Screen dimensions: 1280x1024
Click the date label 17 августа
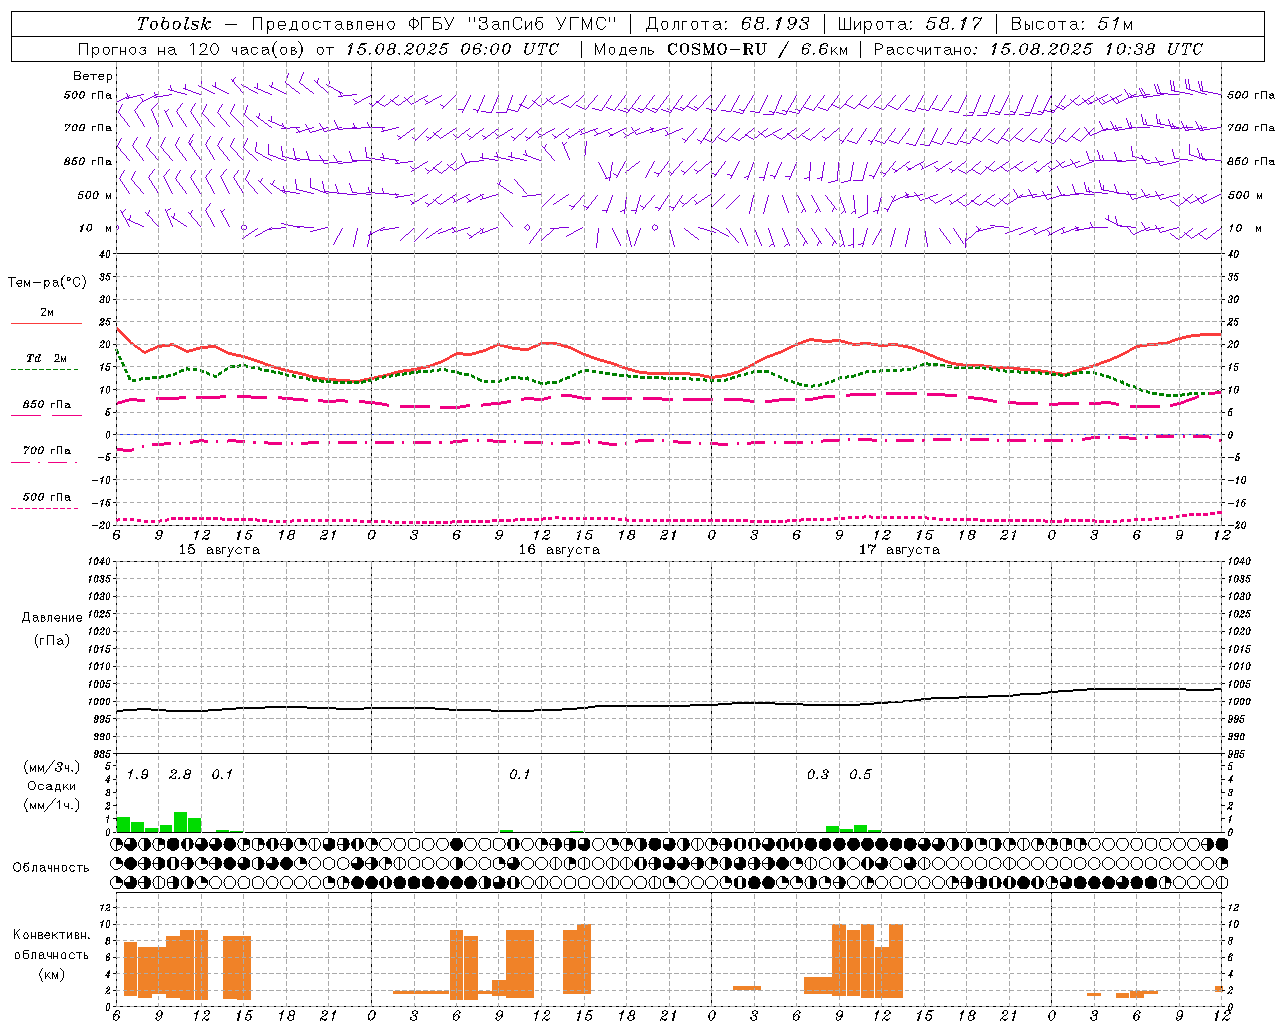(899, 550)
